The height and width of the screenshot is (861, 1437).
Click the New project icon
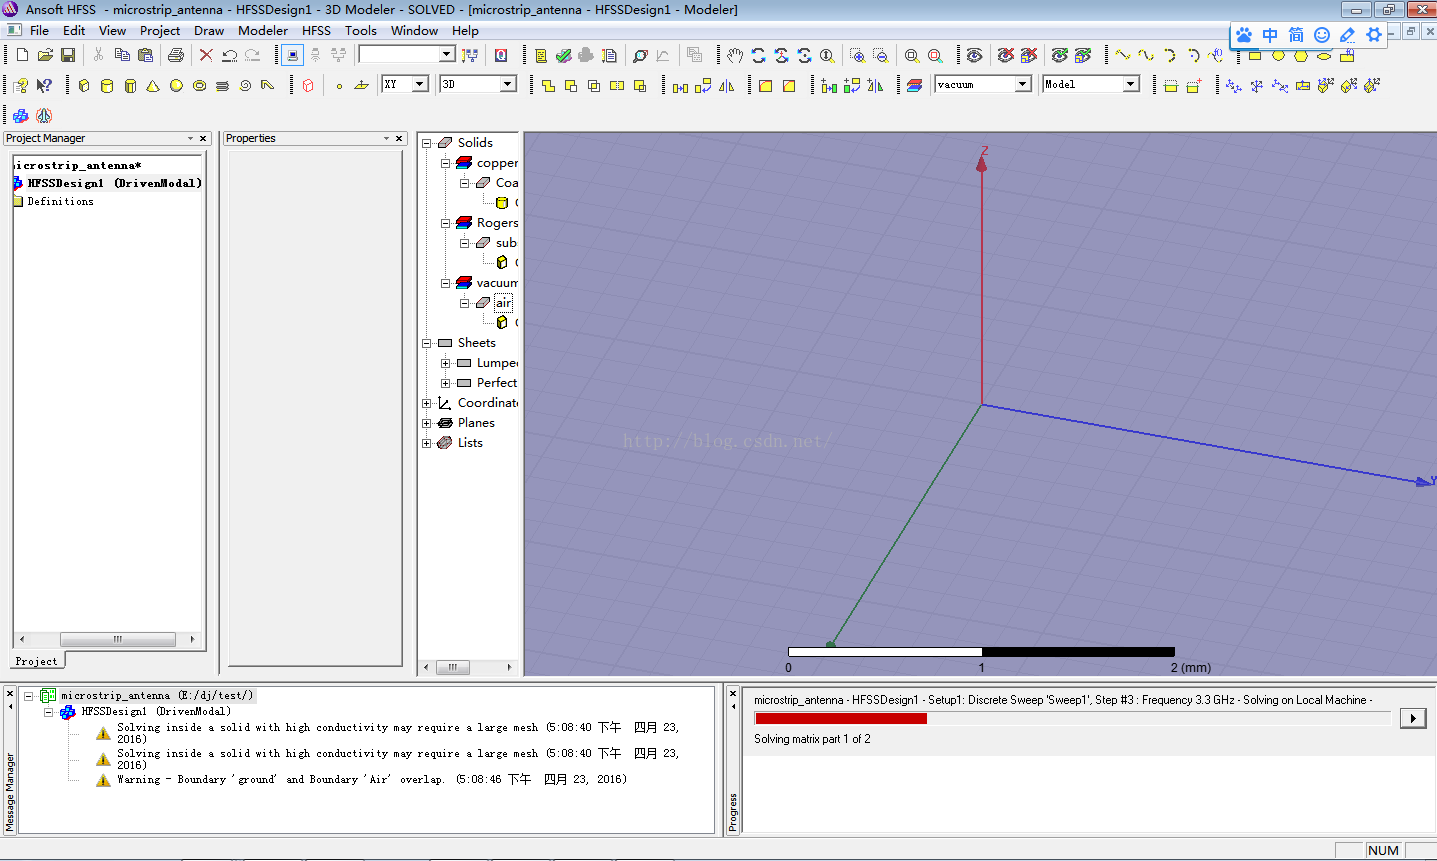click(22, 55)
